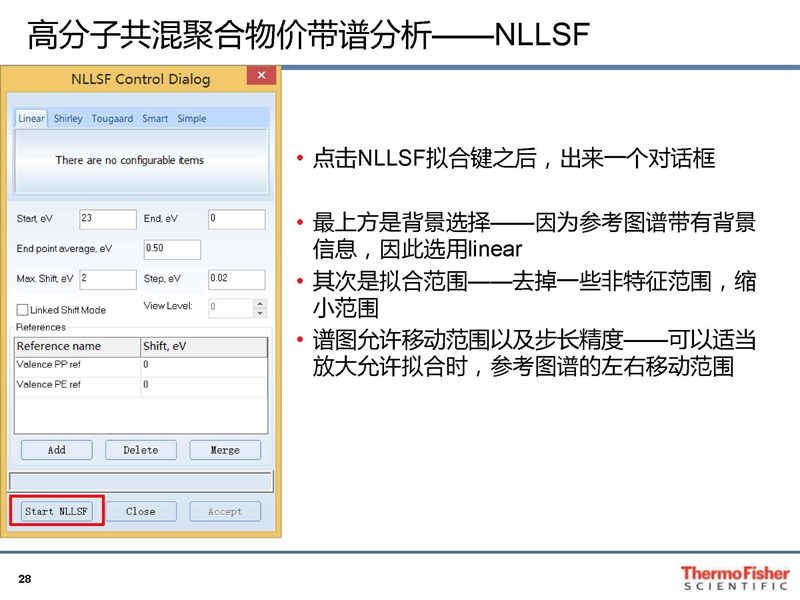Click the Delete reference button

[x=141, y=450]
